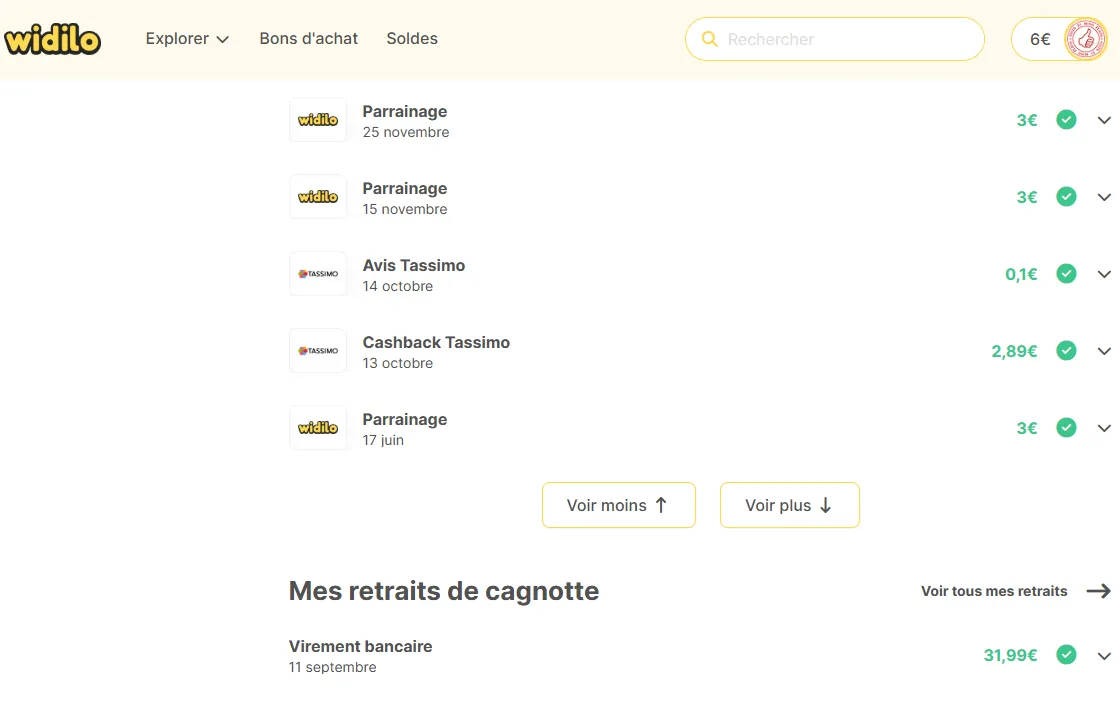Go to Bons d'achat
The width and height of the screenshot is (1120, 714).
click(x=309, y=39)
